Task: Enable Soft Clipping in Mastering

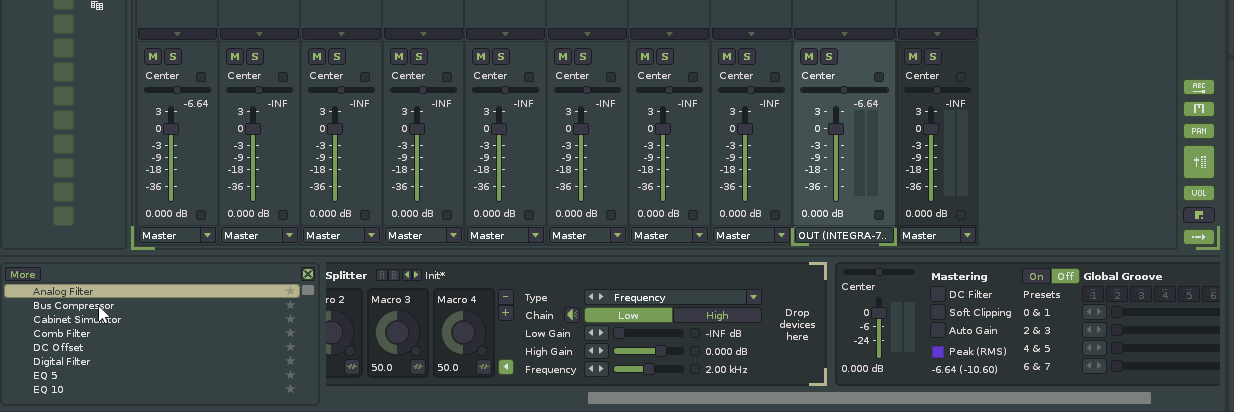Action: coord(938,313)
